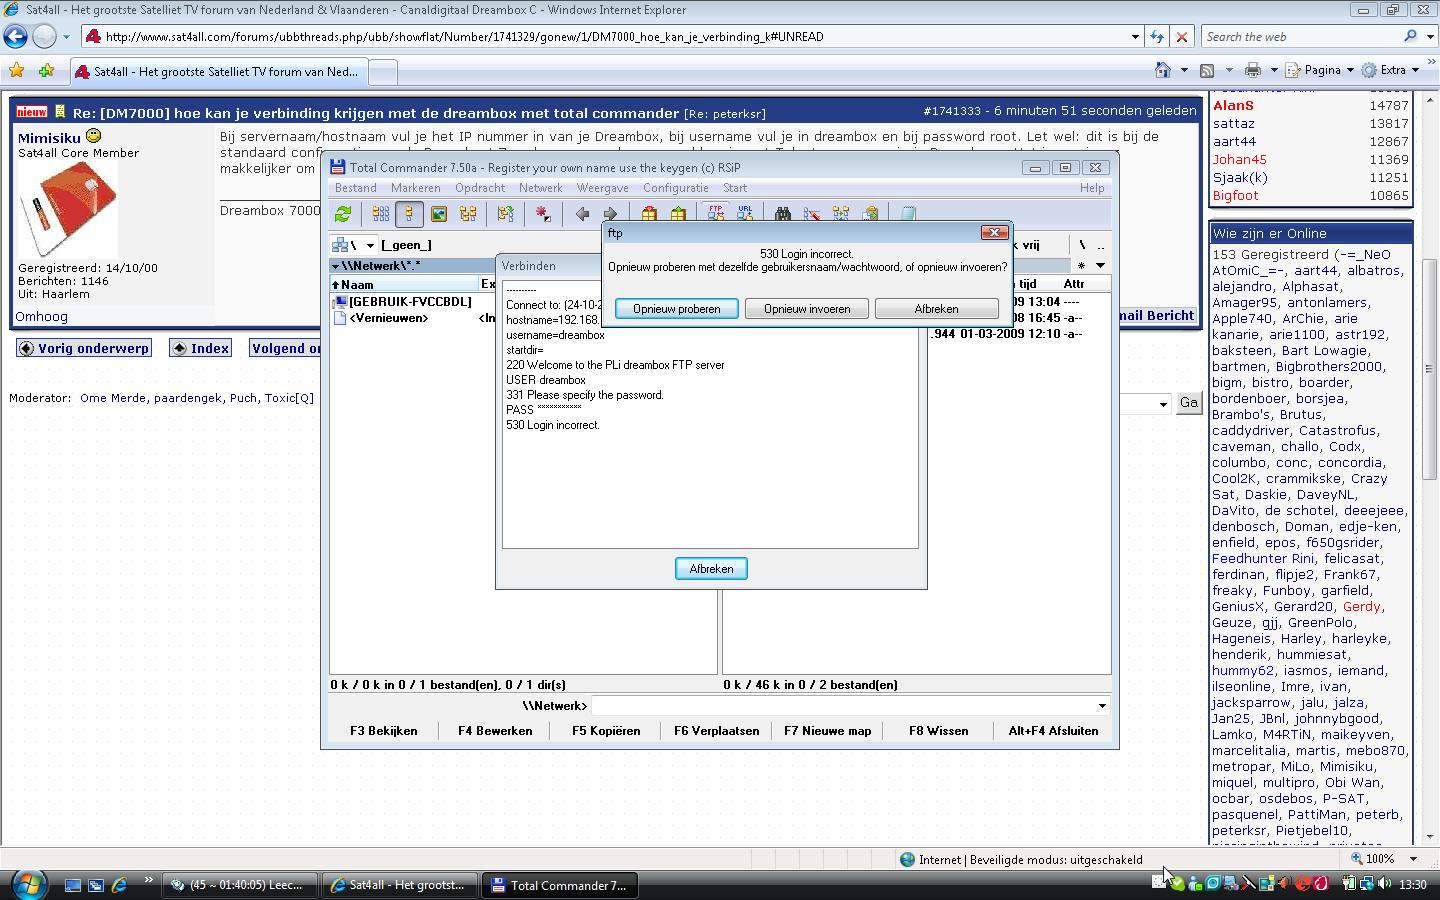Click the Add to Favorites icon
The width and height of the screenshot is (1440, 900).
[46, 71]
